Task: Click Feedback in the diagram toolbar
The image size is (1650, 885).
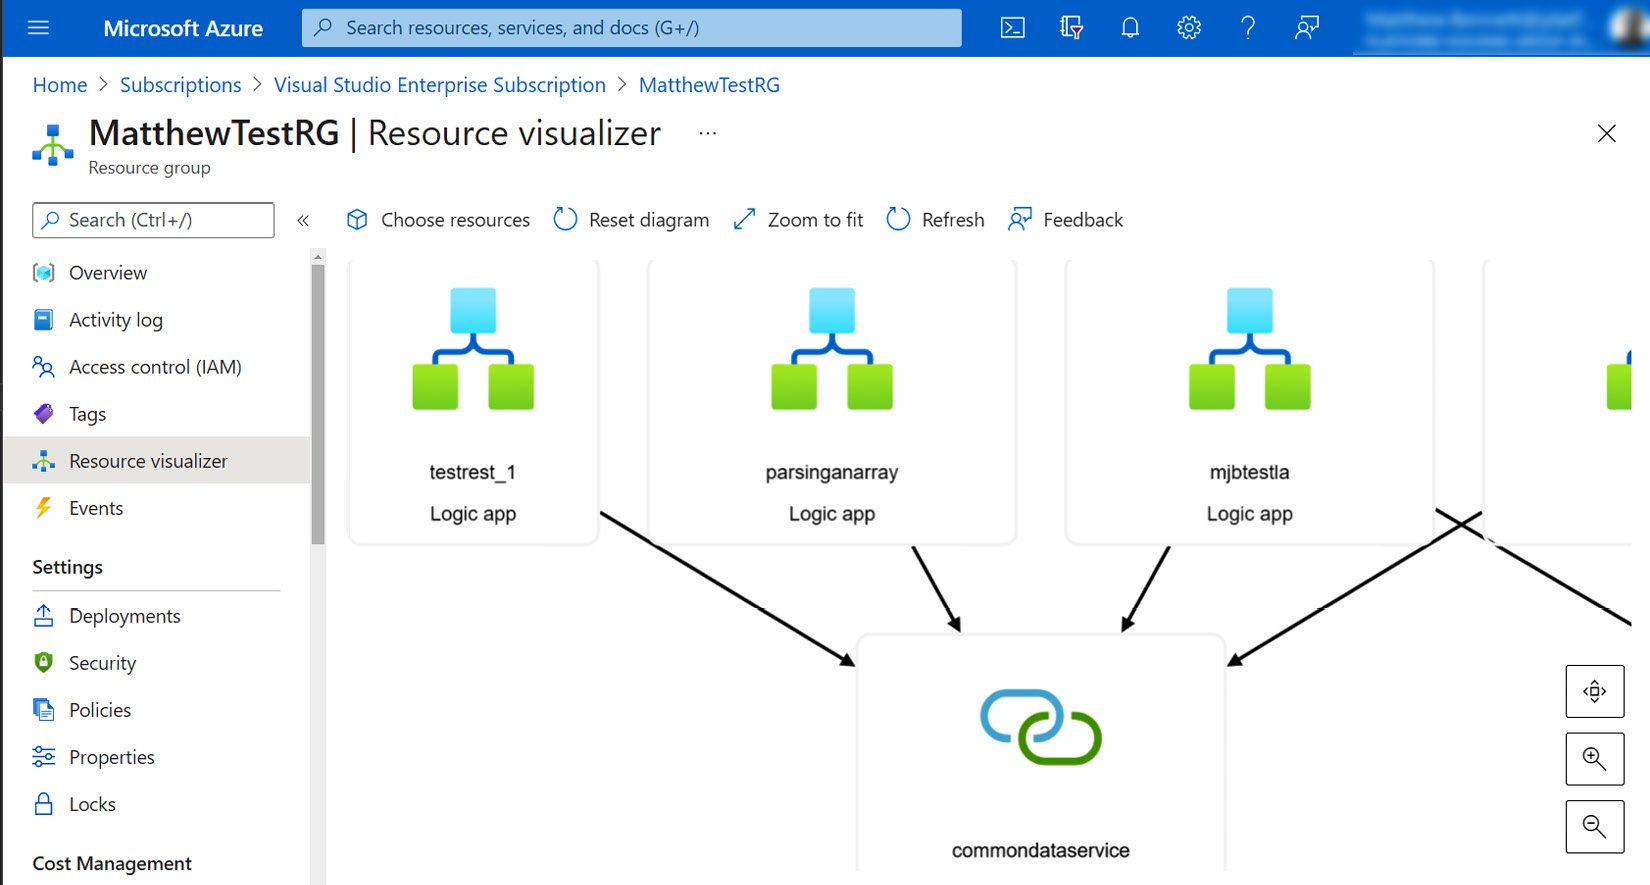Action: 1066,220
